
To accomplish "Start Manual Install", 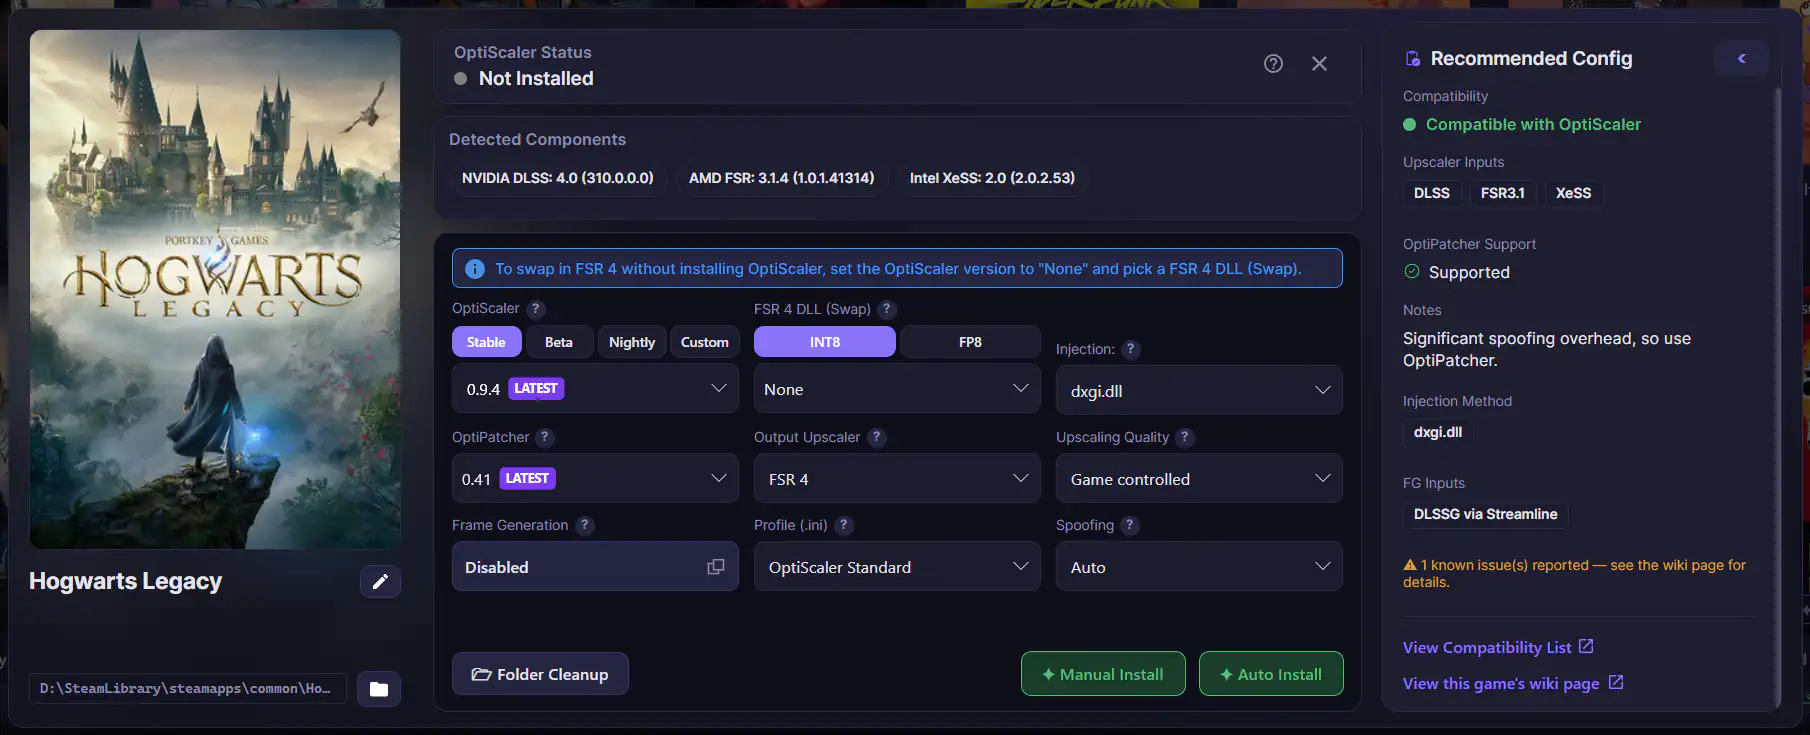I will (1103, 674).
